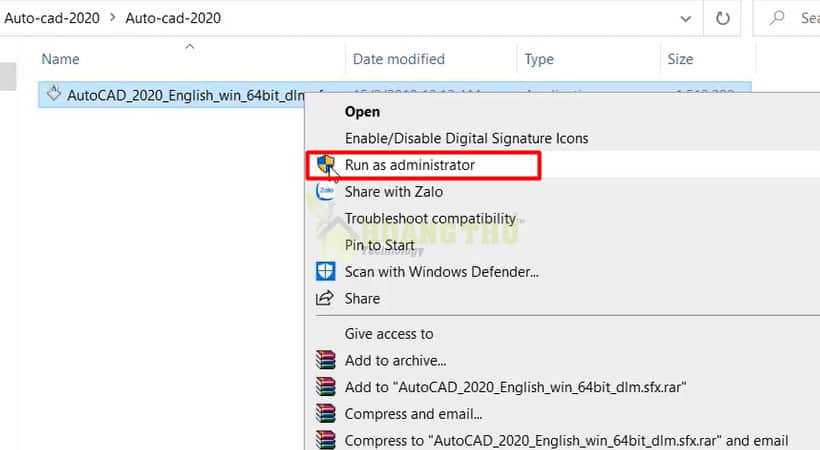Click second Auto-cad-2020 breadcrumb folder
This screenshot has width=820, height=450.
click(173, 18)
